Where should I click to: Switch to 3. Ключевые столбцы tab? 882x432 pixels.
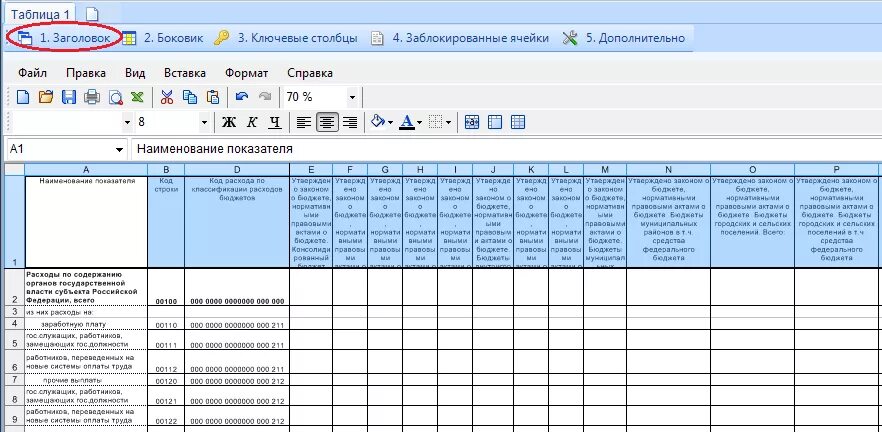point(286,38)
